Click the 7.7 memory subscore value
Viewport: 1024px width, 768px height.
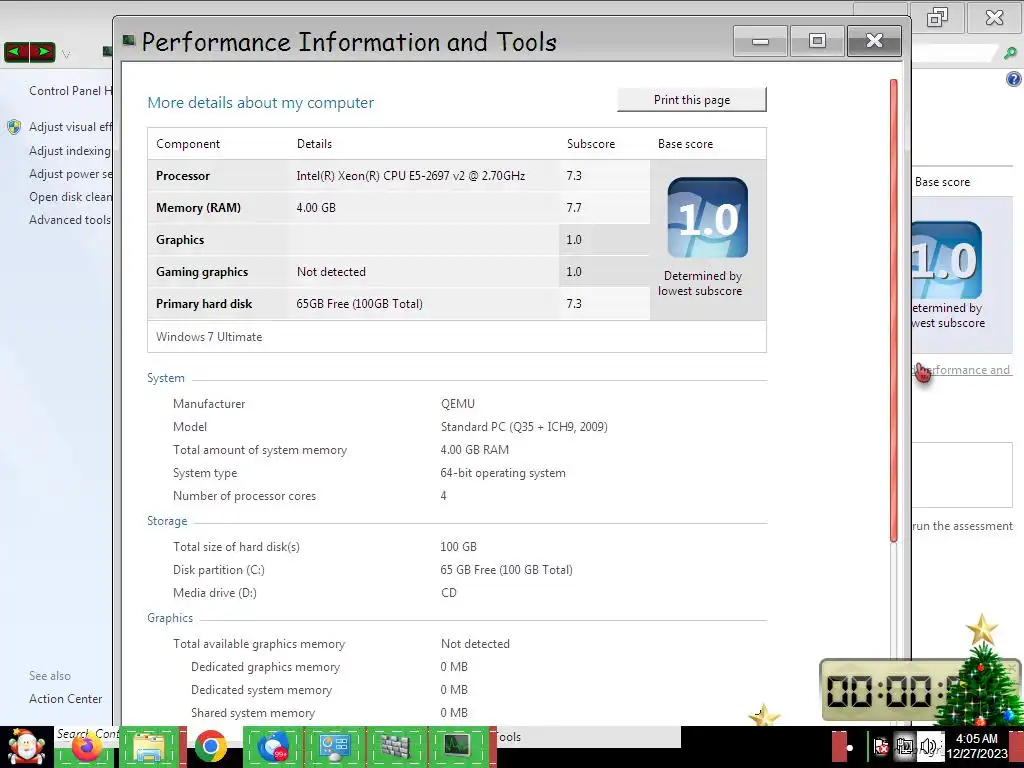point(573,208)
